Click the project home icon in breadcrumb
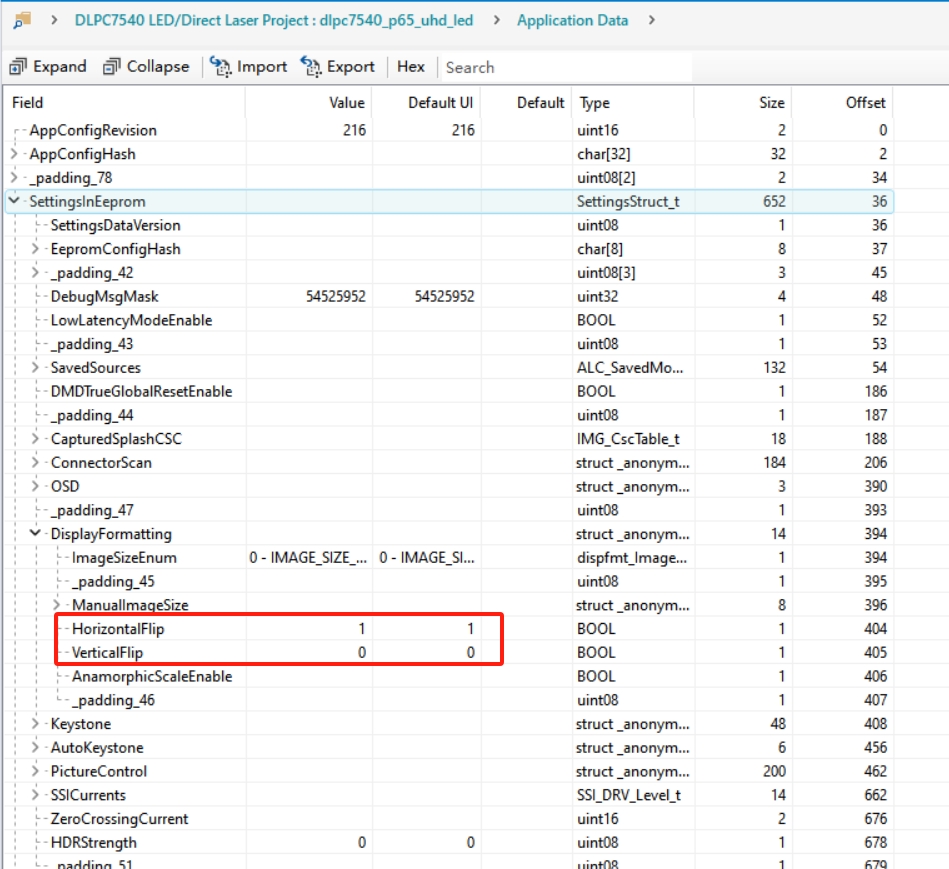 (x=22, y=21)
